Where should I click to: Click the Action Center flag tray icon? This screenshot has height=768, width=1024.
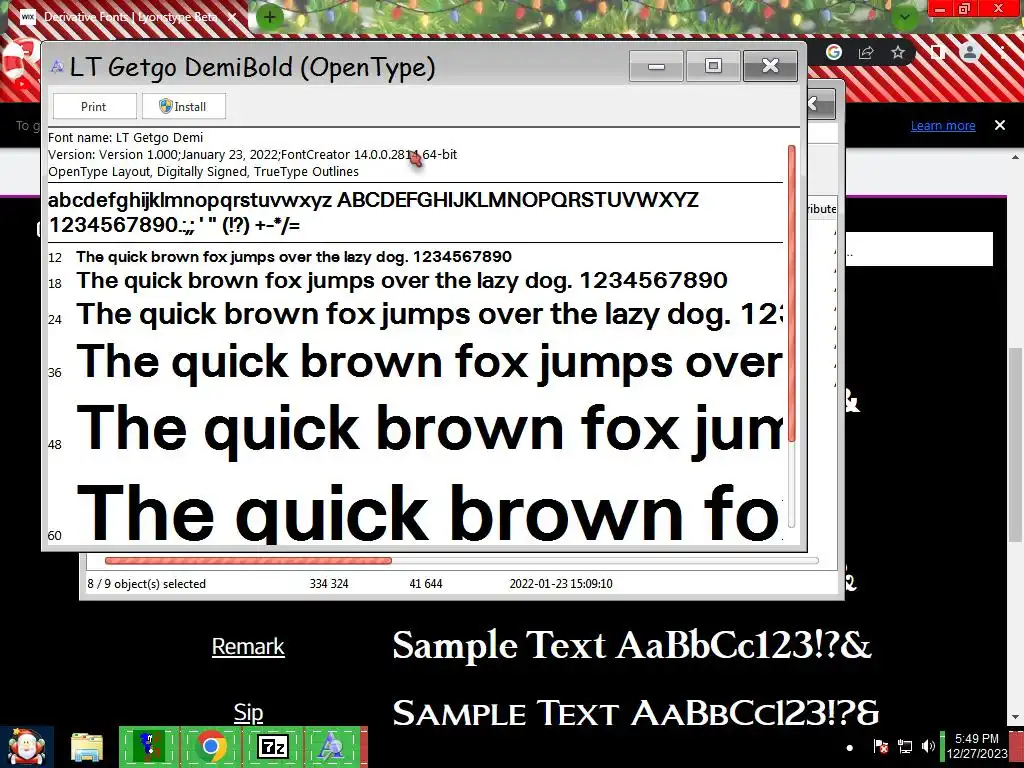point(881,746)
